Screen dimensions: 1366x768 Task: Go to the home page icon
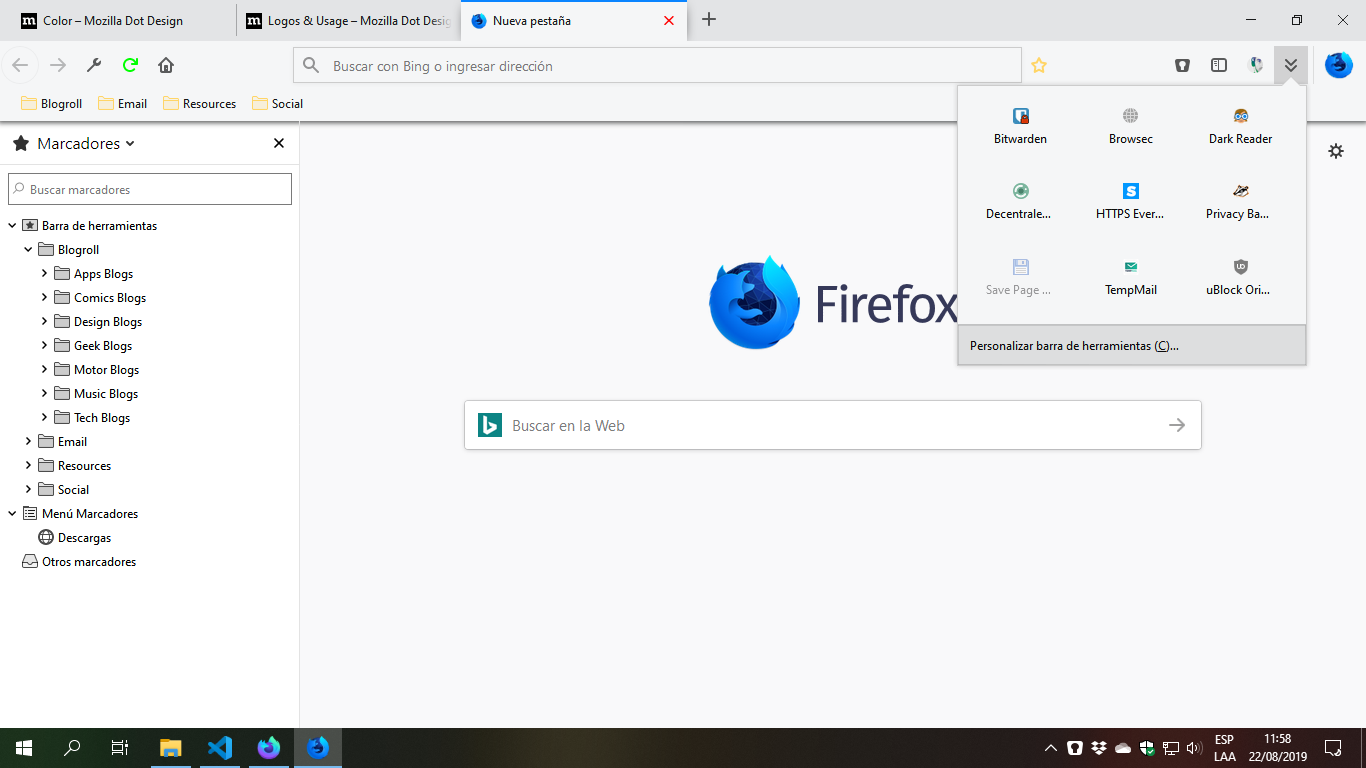166,65
